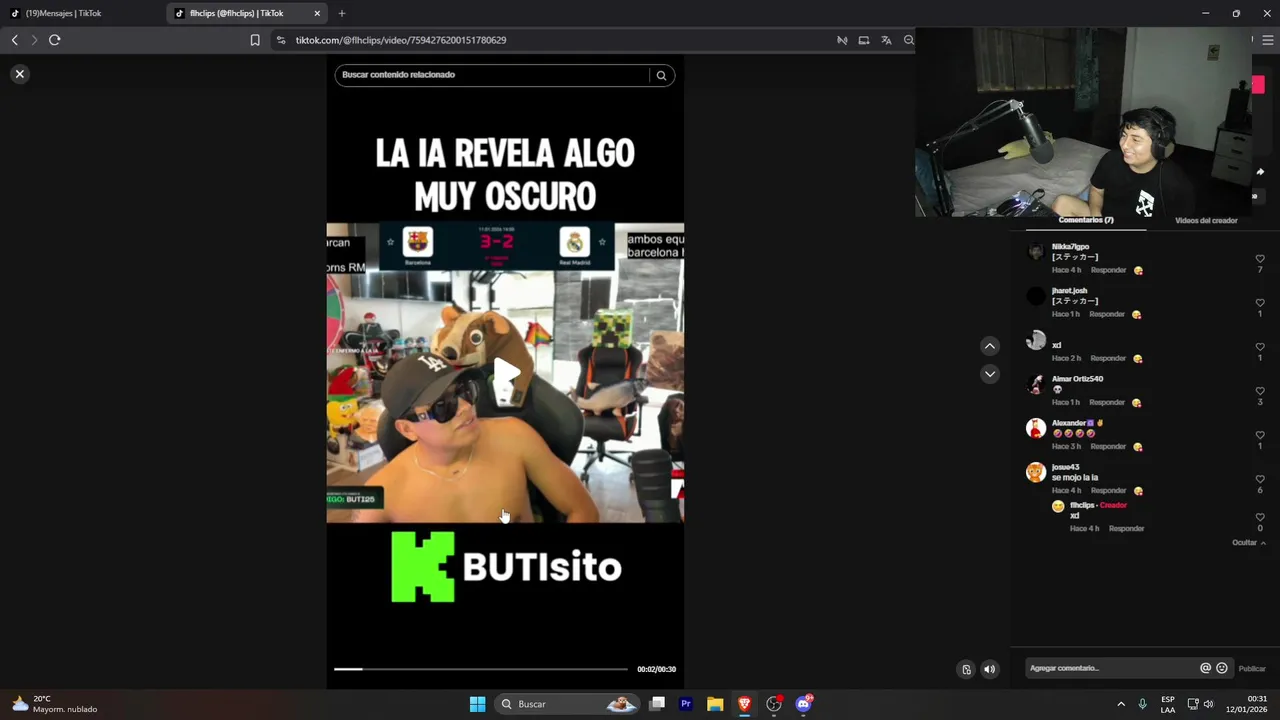The height and width of the screenshot is (720, 1280).
Task: Open josue43's profile avatar
Action: (1036, 472)
